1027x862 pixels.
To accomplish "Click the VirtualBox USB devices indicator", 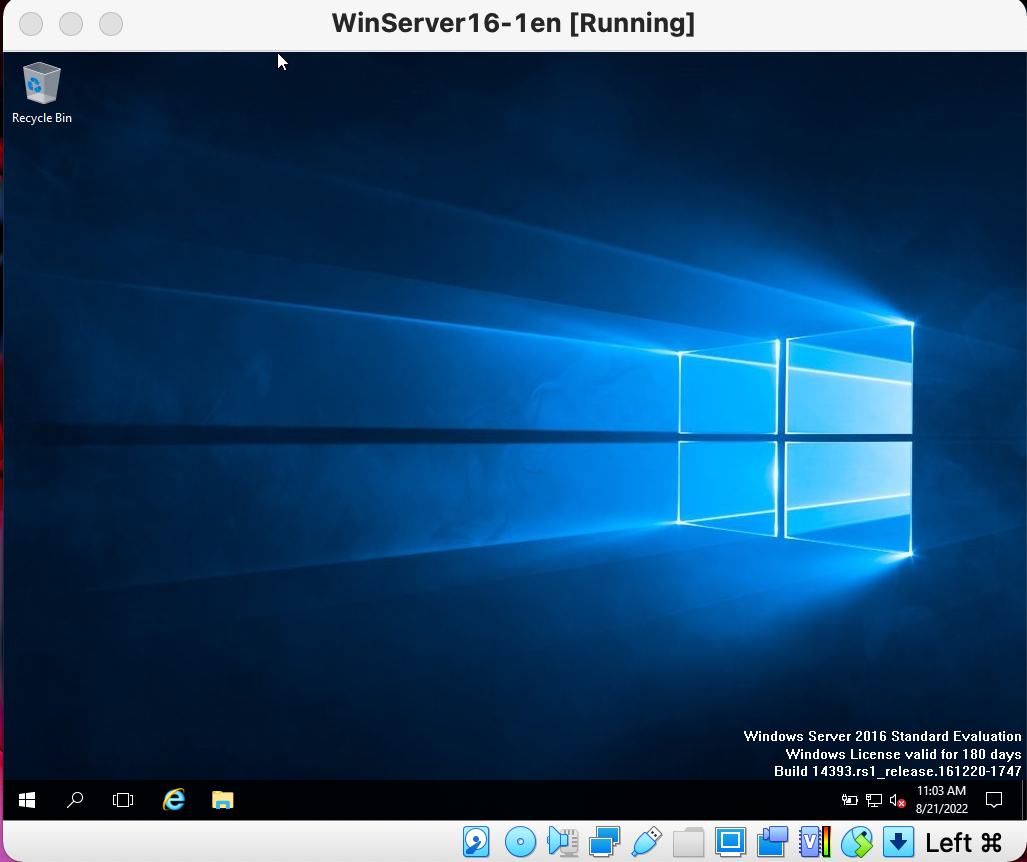I will coord(646,842).
